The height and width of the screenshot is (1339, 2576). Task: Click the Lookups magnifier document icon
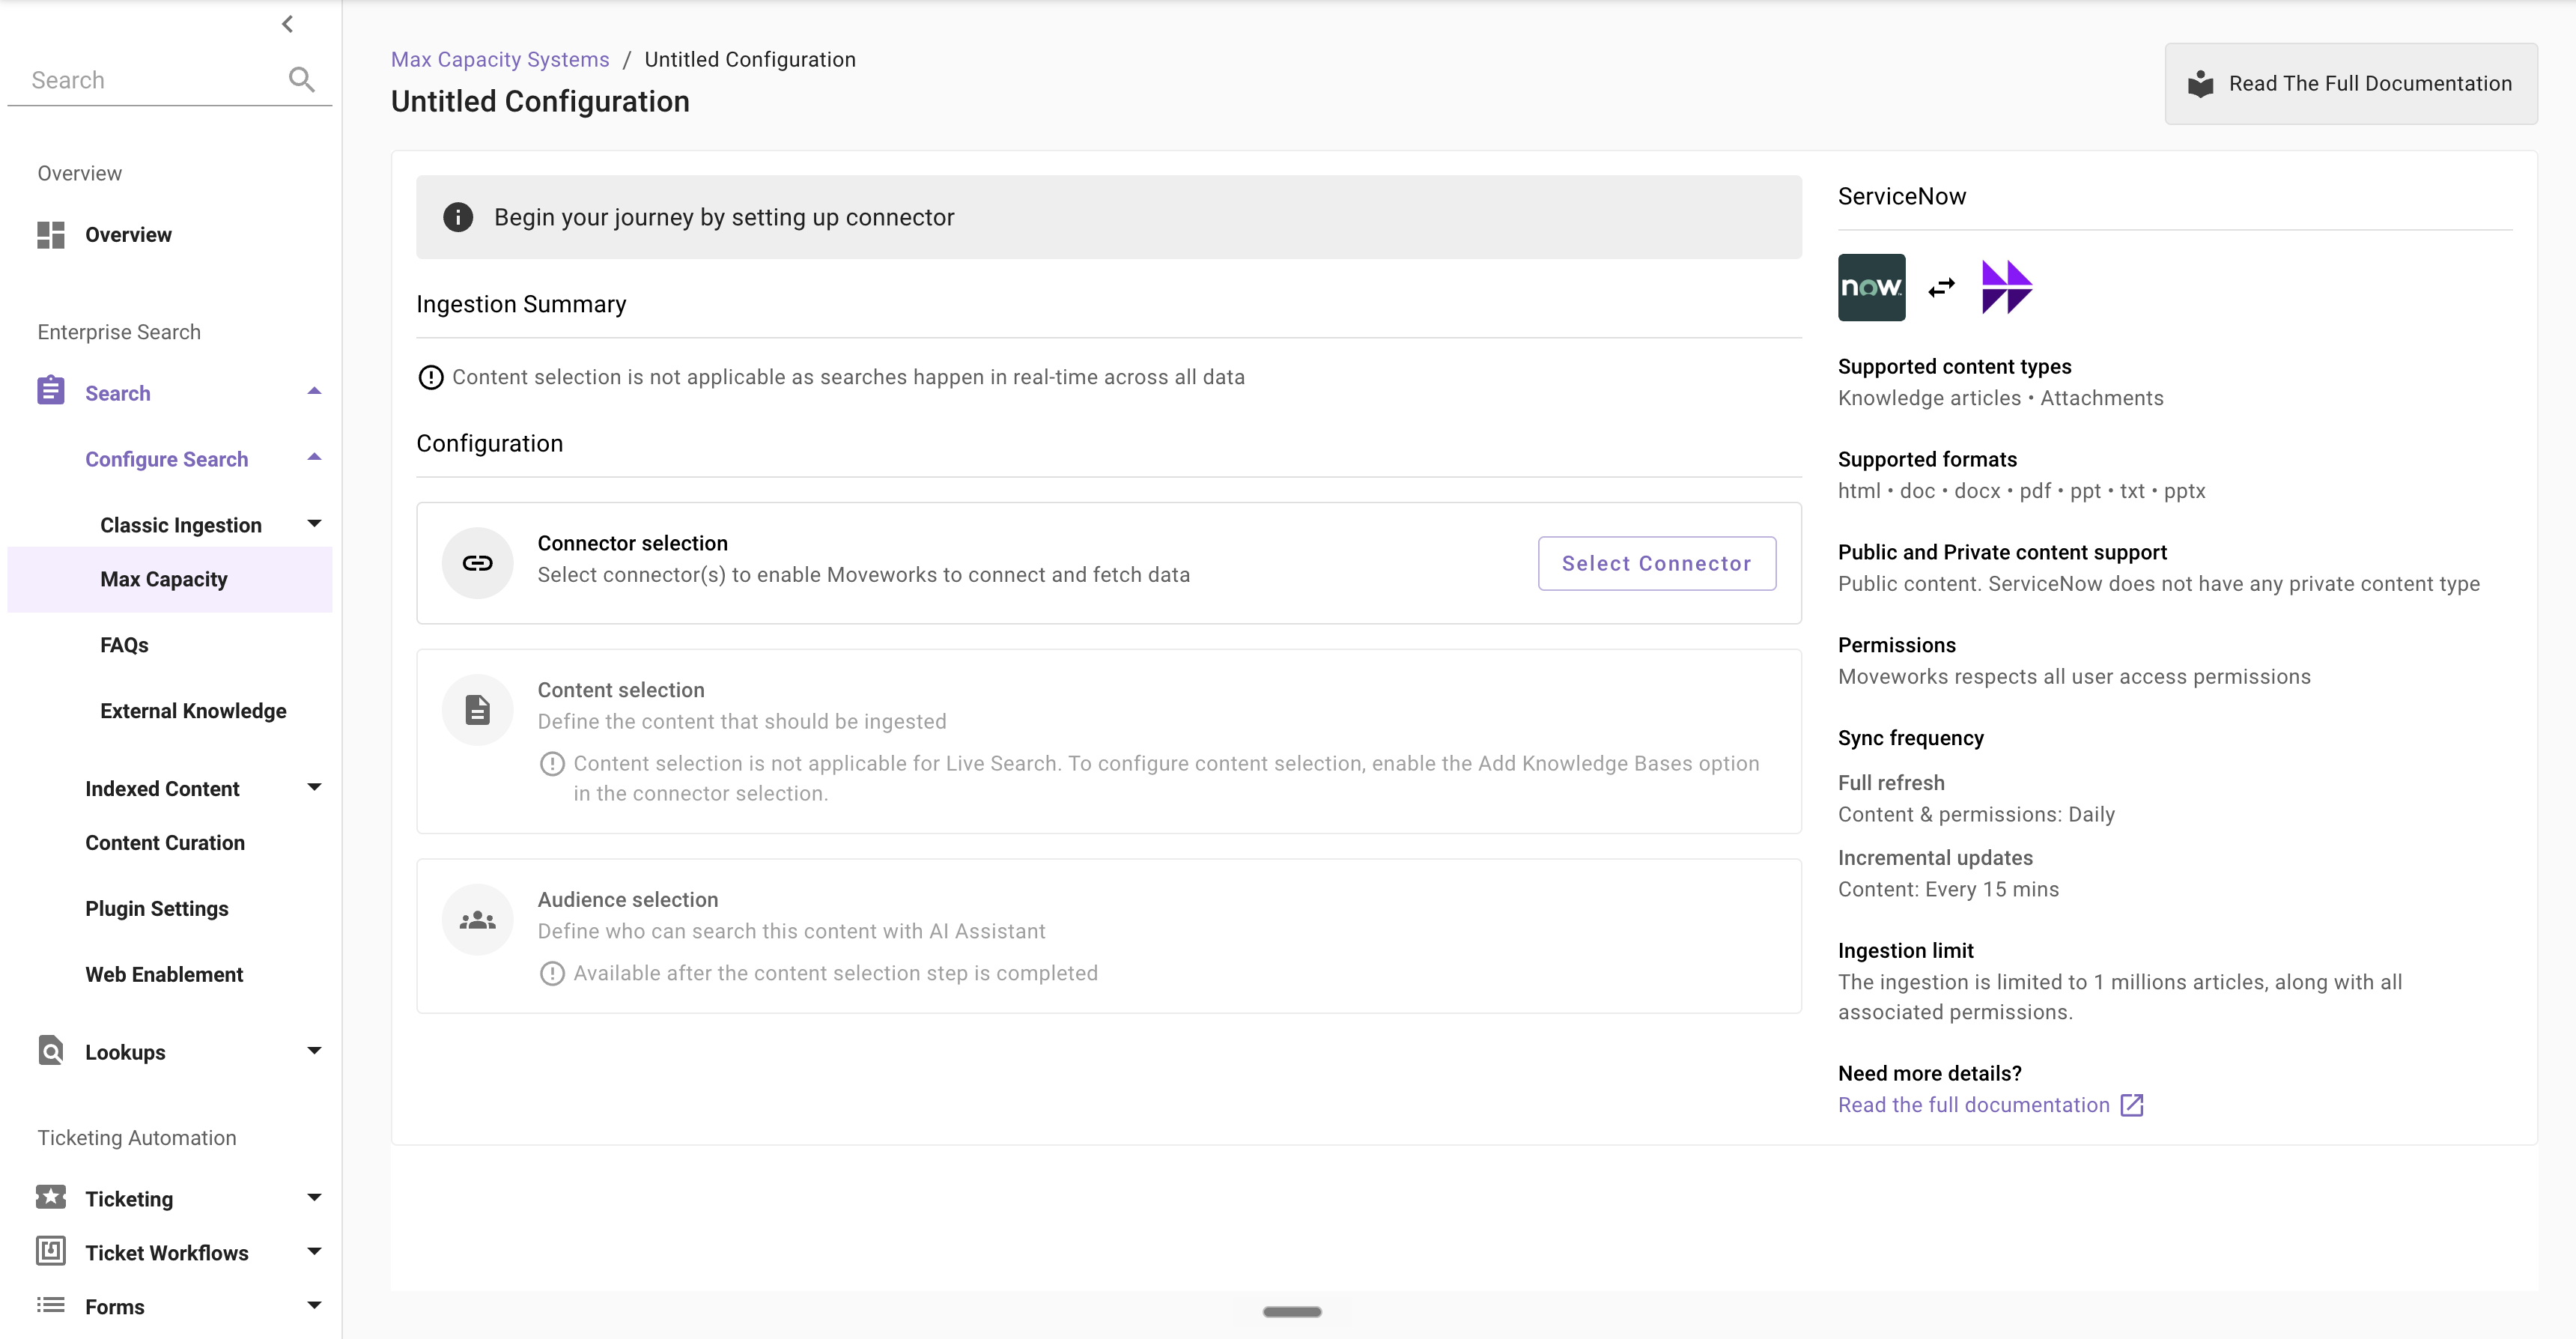coord(51,1050)
